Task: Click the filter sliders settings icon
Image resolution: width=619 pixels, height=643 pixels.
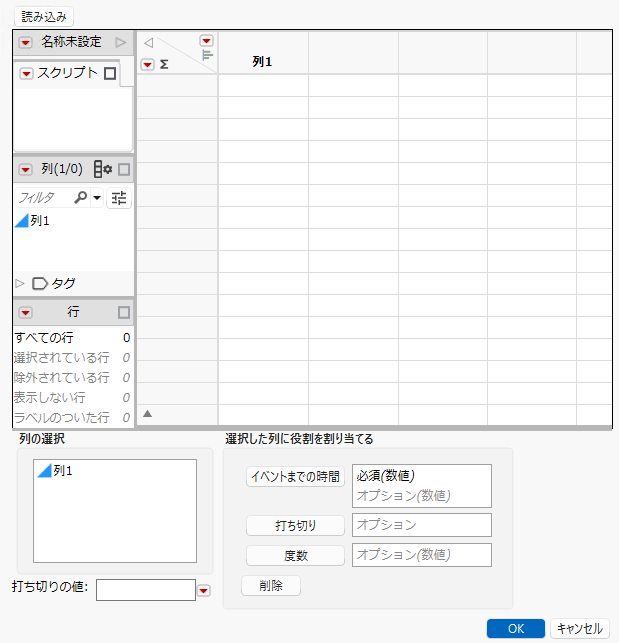Action: coord(119,198)
